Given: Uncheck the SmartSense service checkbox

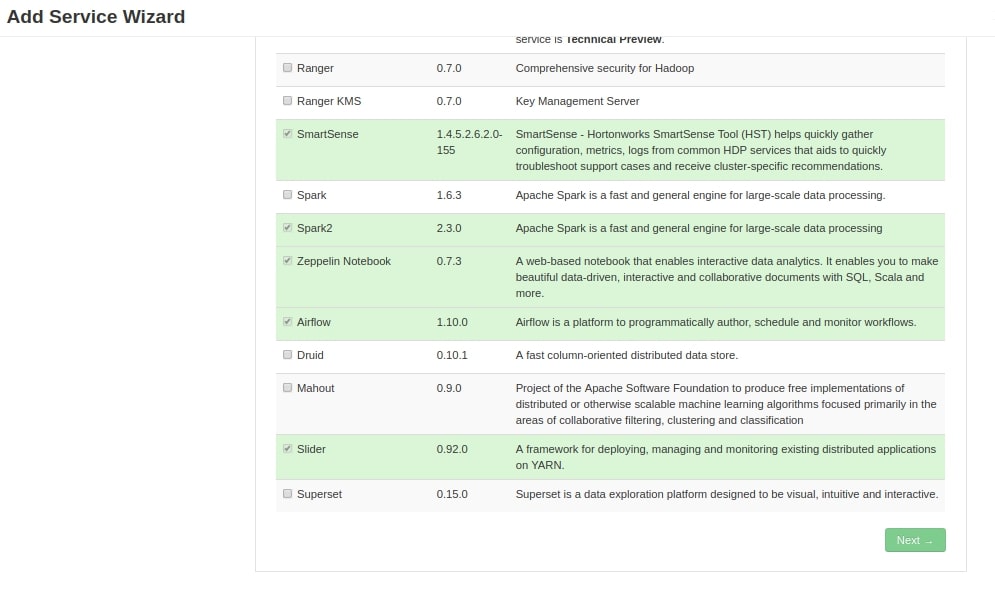Looking at the screenshot, I should pos(287,134).
